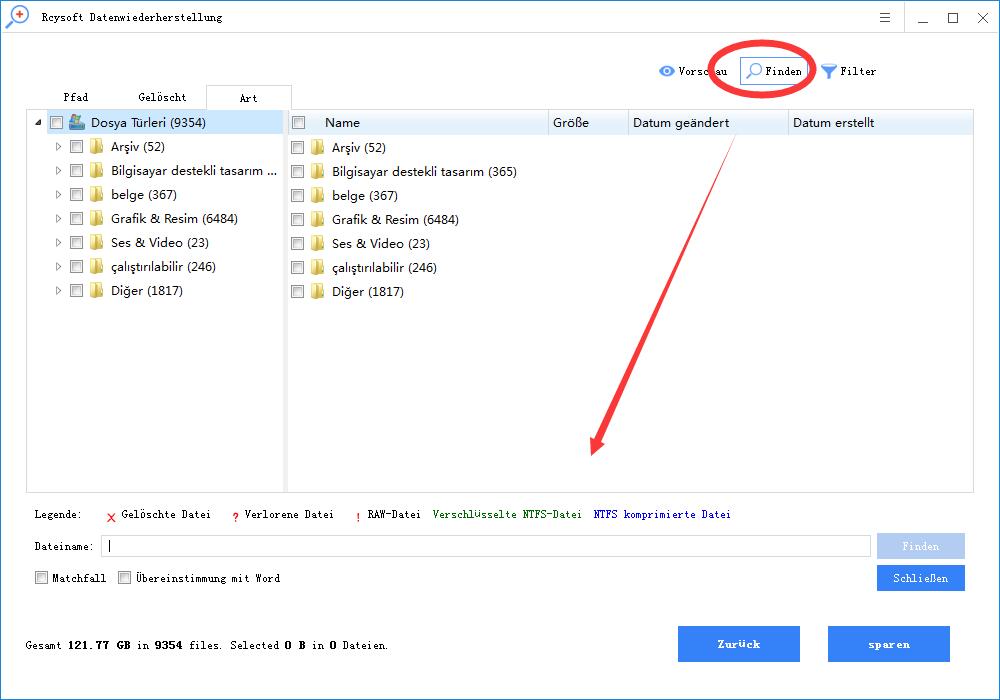Click the Dosya Türleri root icon
Screen dimensions: 1000x700
(x=77, y=122)
